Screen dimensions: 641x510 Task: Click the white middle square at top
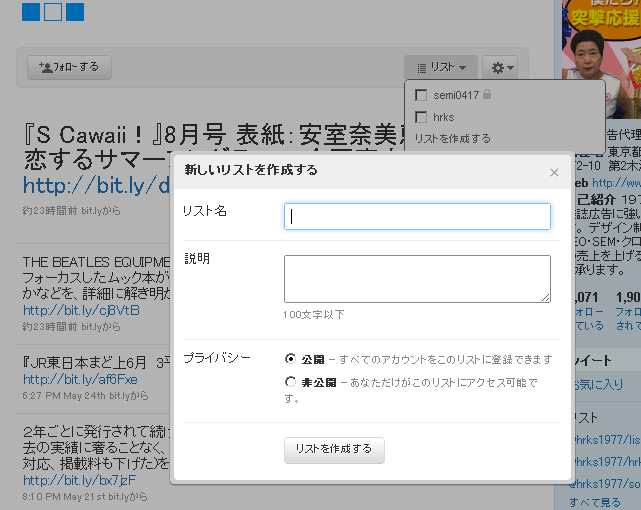[x=53, y=12]
